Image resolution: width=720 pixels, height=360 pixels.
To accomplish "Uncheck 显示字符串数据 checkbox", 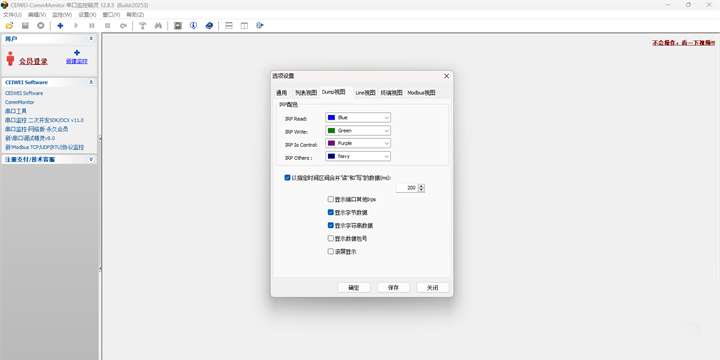I will tap(331, 225).
